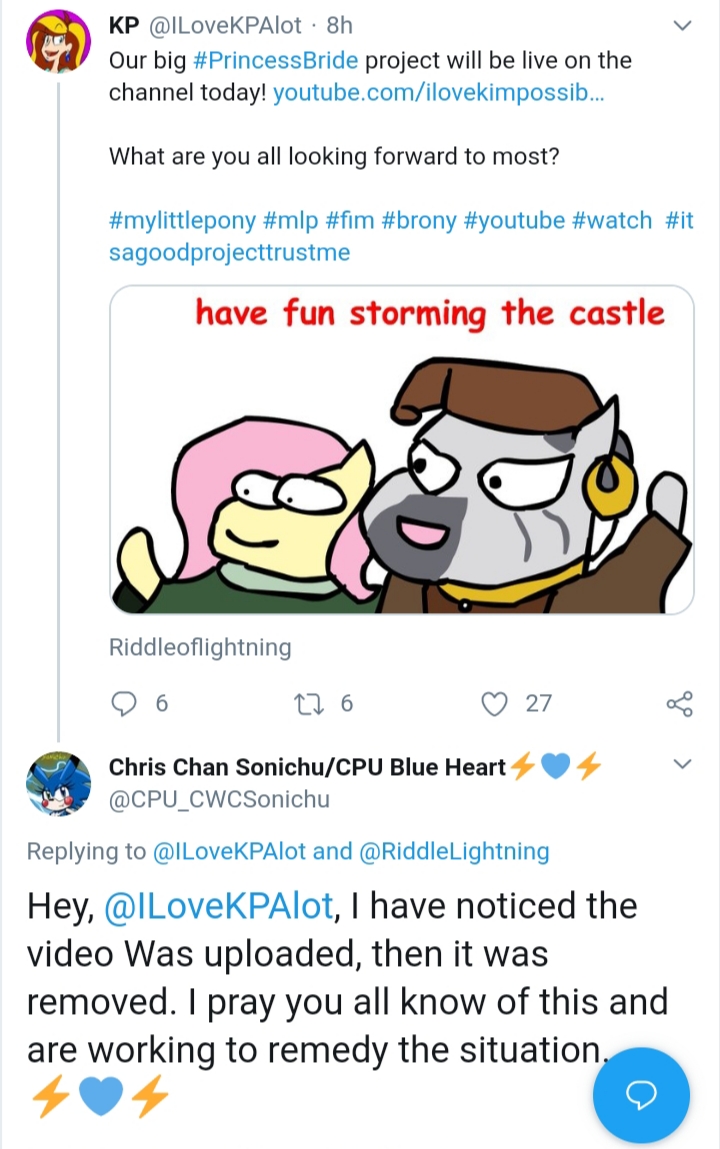This screenshot has height=1149, width=720.
Task: Click the reply speech bubble icon
Action: [124, 703]
